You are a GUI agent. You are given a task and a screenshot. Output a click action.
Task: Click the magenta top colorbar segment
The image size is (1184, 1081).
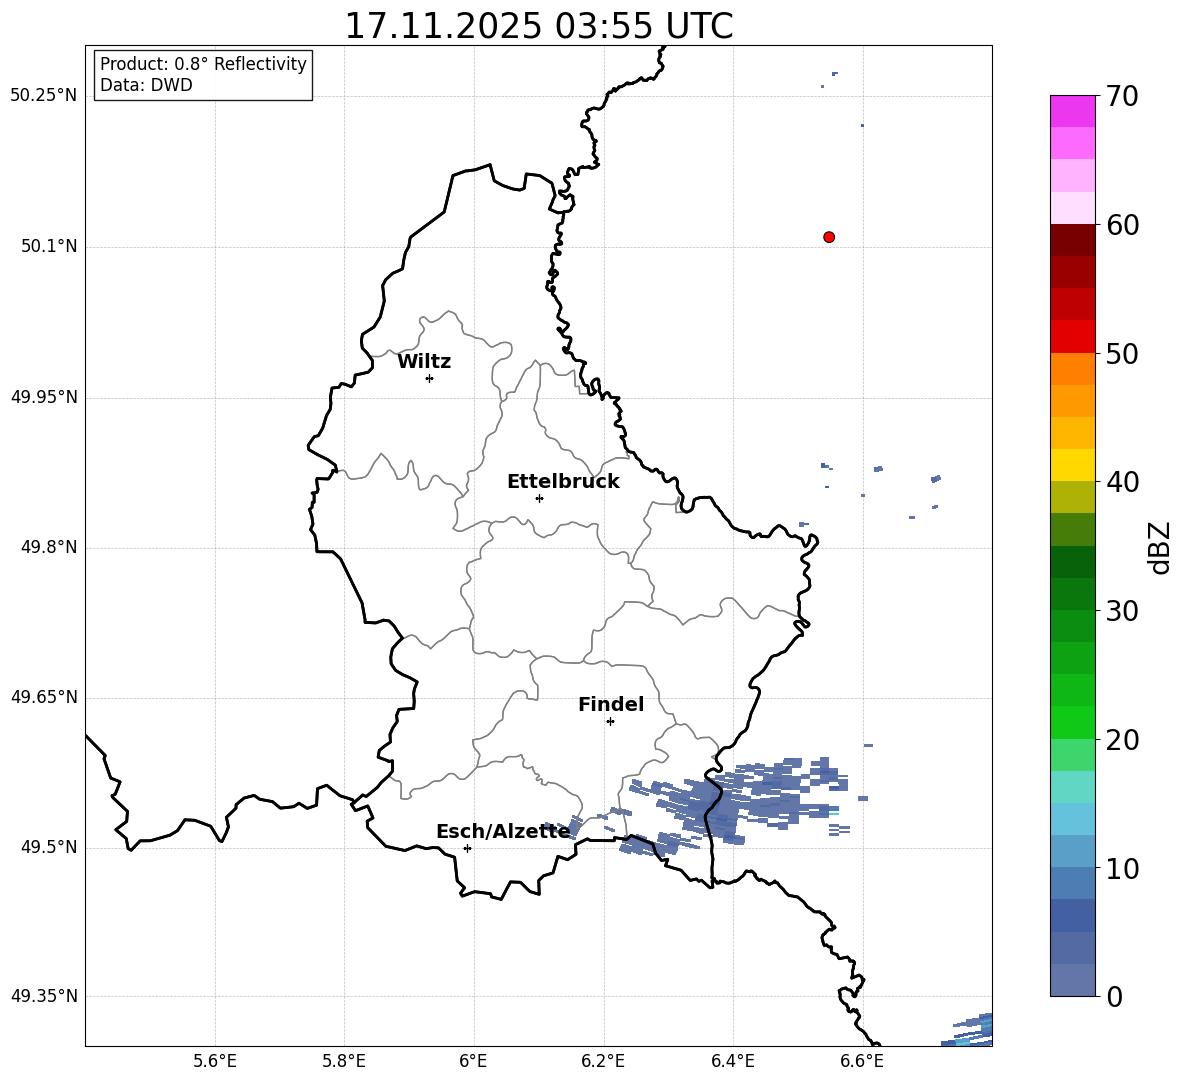(x=1073, y=111)
